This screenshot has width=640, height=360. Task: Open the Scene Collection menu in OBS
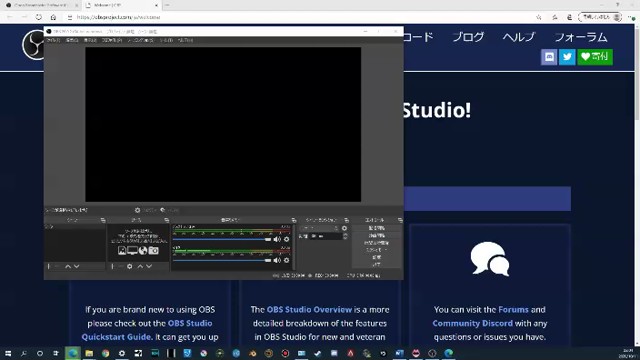pyautogui.click(x=140, y=40)
